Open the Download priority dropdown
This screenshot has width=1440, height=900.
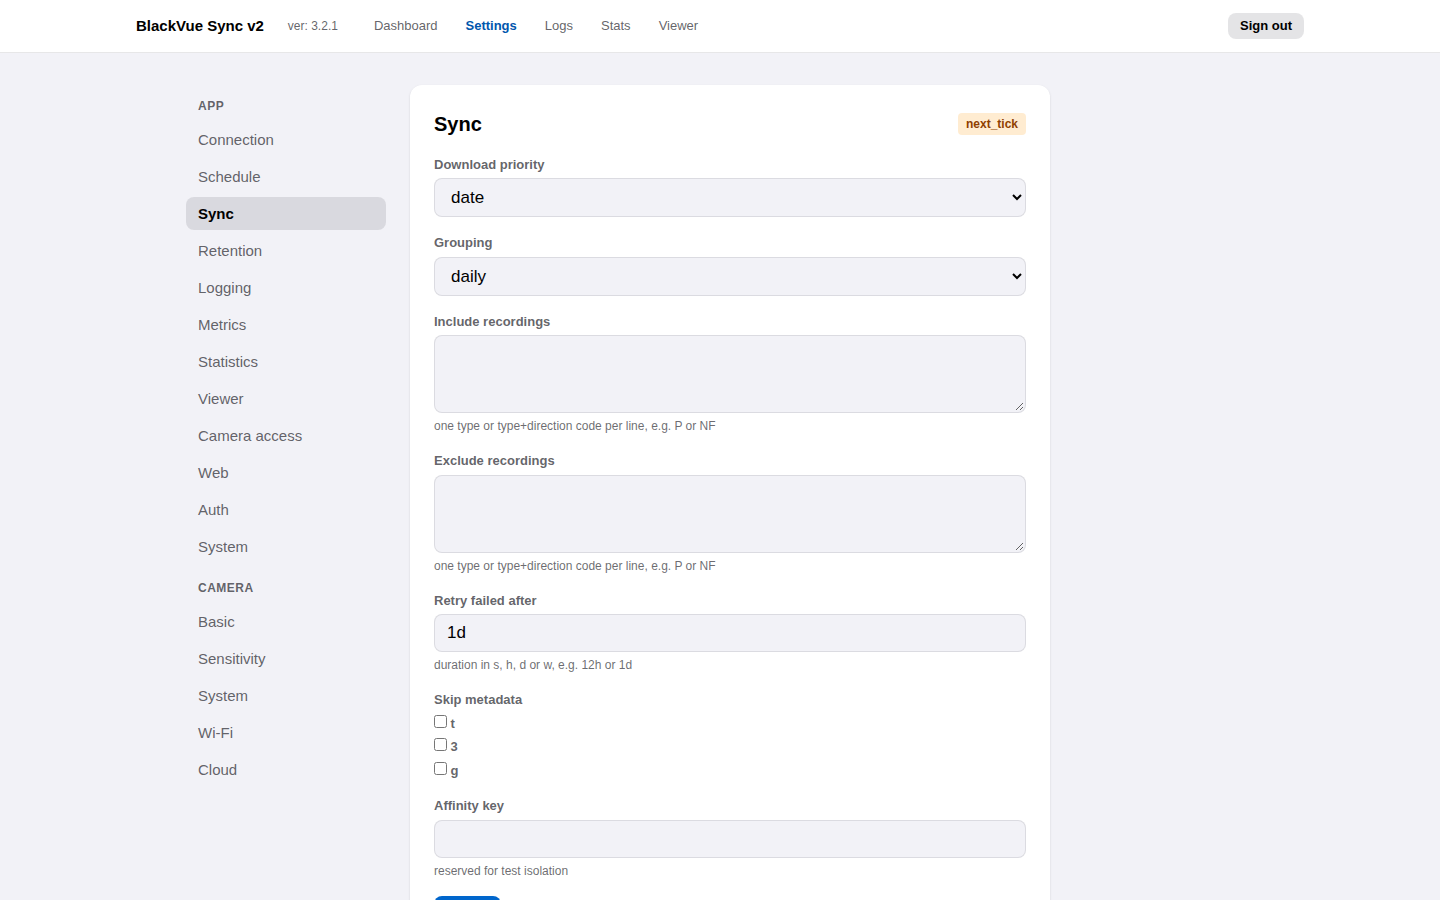[x=730, y=198]
